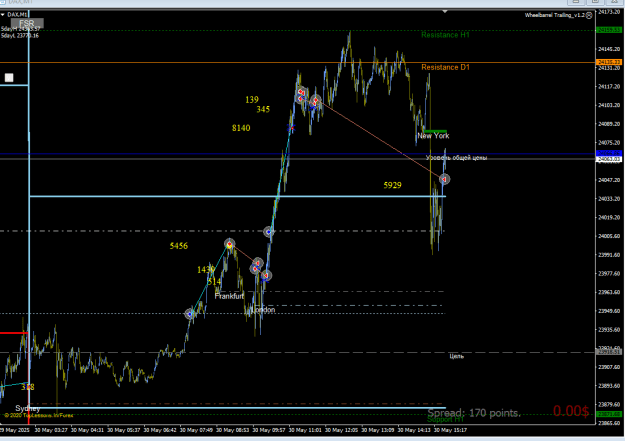Click the yellow 139 number
625x441 pixels.
(252, 99)
